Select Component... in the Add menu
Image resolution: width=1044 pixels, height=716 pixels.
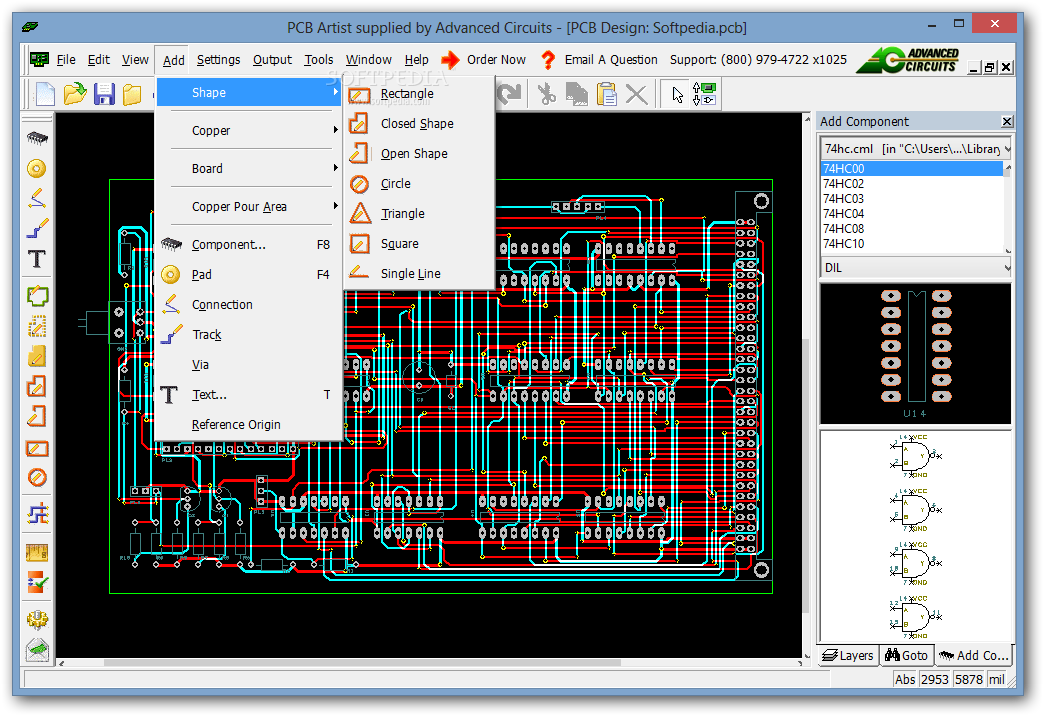249,244
